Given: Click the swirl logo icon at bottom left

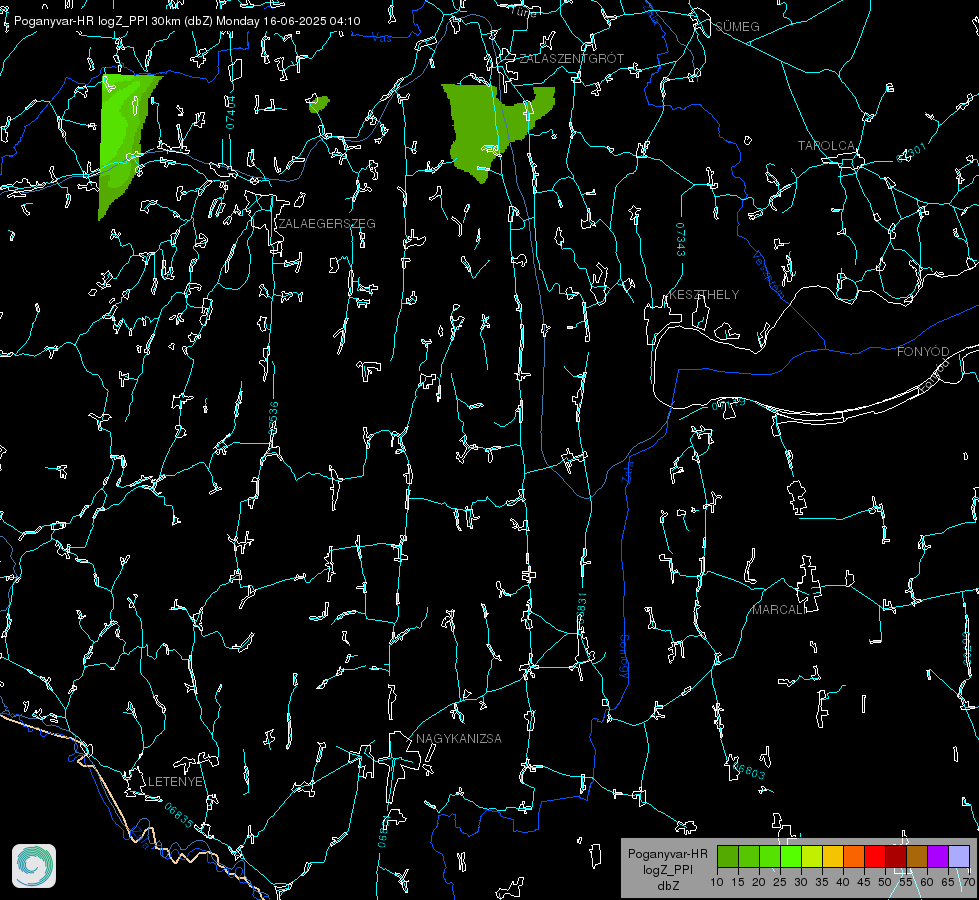Looking at the screenshot, I should pyautogui.click(x=34, y=866).
